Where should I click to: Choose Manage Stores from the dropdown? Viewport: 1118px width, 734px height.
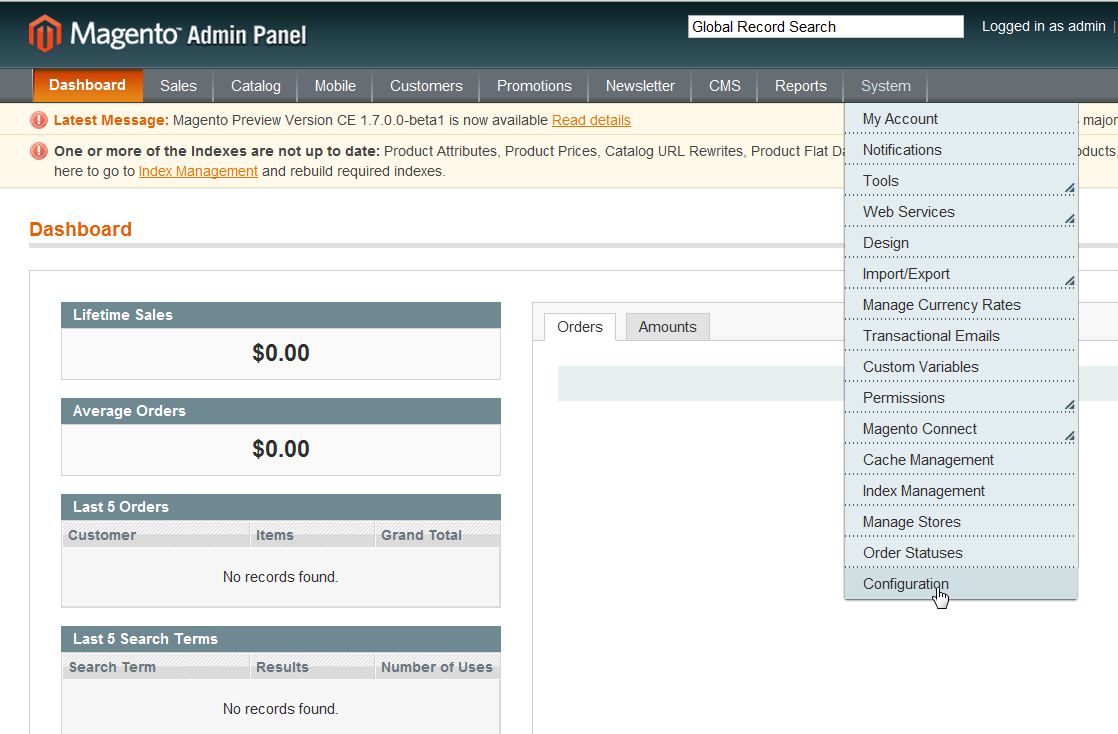coord(911,522)
